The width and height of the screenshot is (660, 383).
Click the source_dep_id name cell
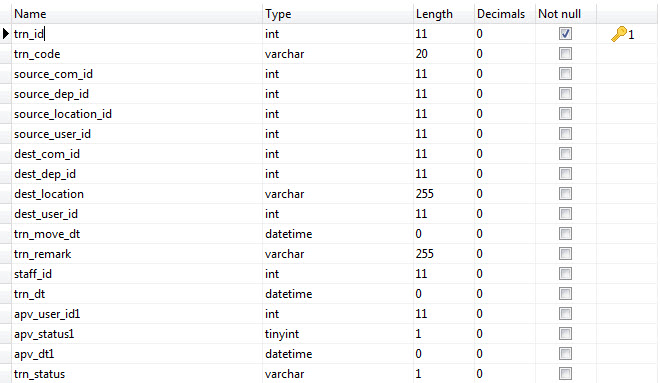137,93
